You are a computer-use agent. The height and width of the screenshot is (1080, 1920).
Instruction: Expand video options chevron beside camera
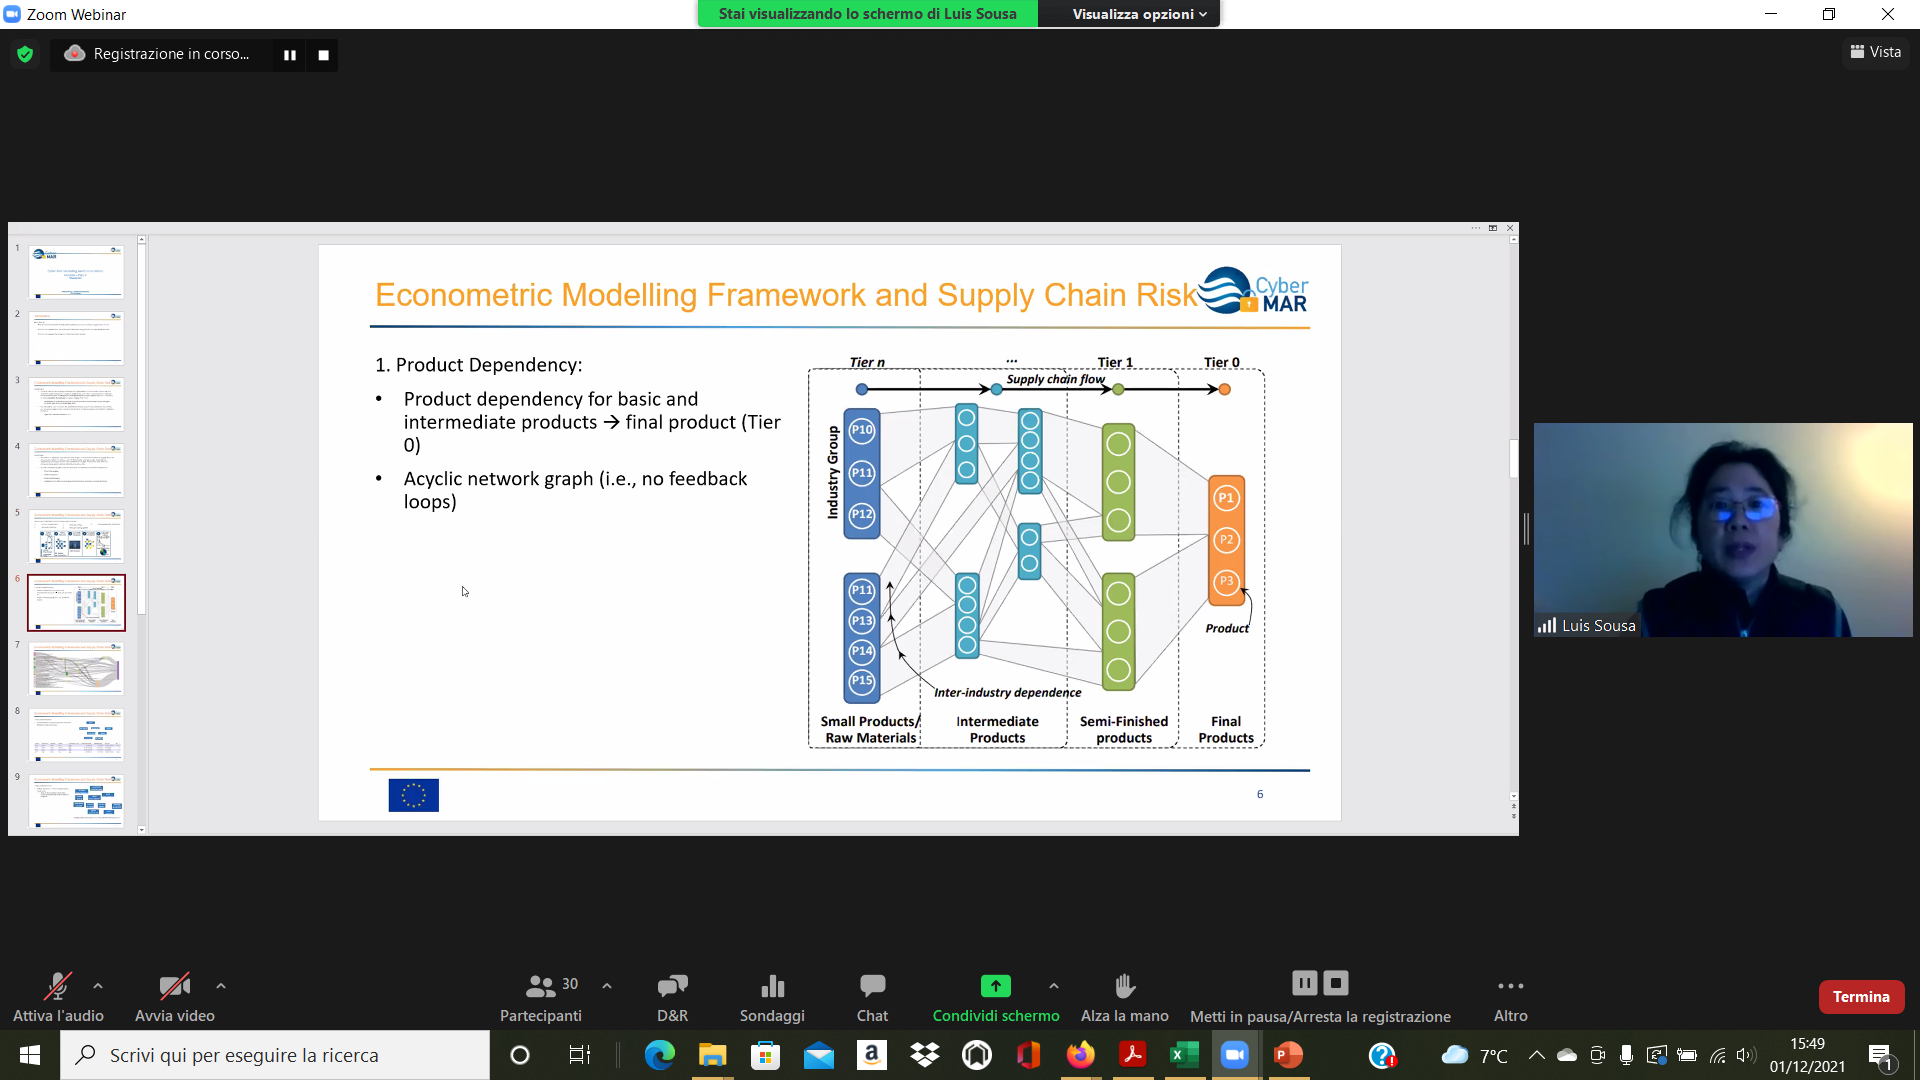point(221,986)
